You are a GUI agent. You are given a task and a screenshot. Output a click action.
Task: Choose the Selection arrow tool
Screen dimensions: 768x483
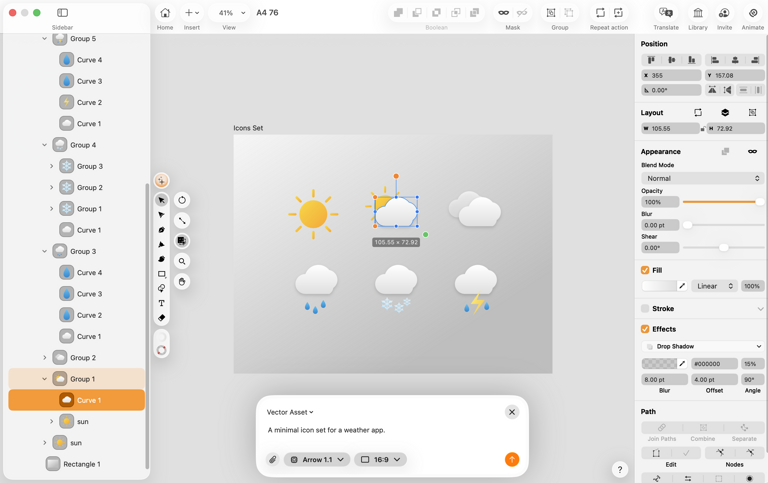[x=162, y=200]
